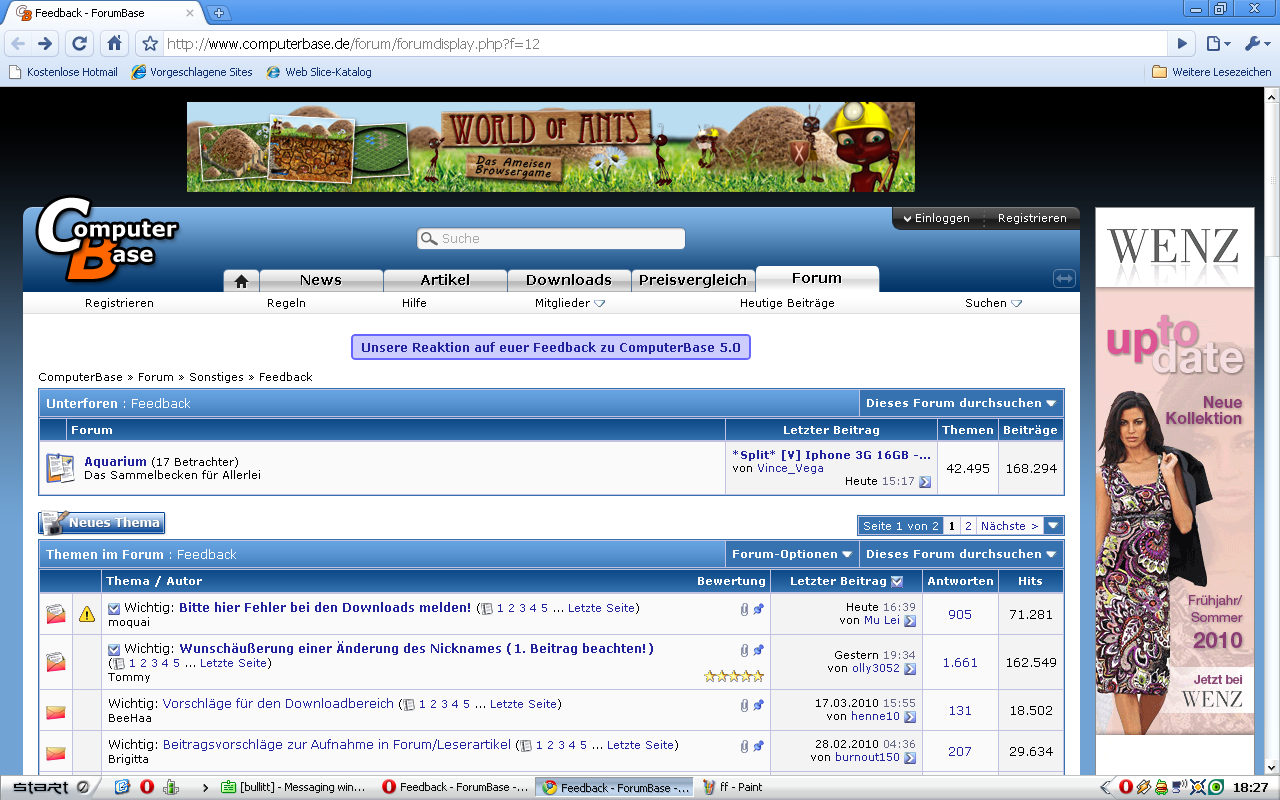Select the Forum tab
Screen dimensions: 1280x800
point(817,278)
